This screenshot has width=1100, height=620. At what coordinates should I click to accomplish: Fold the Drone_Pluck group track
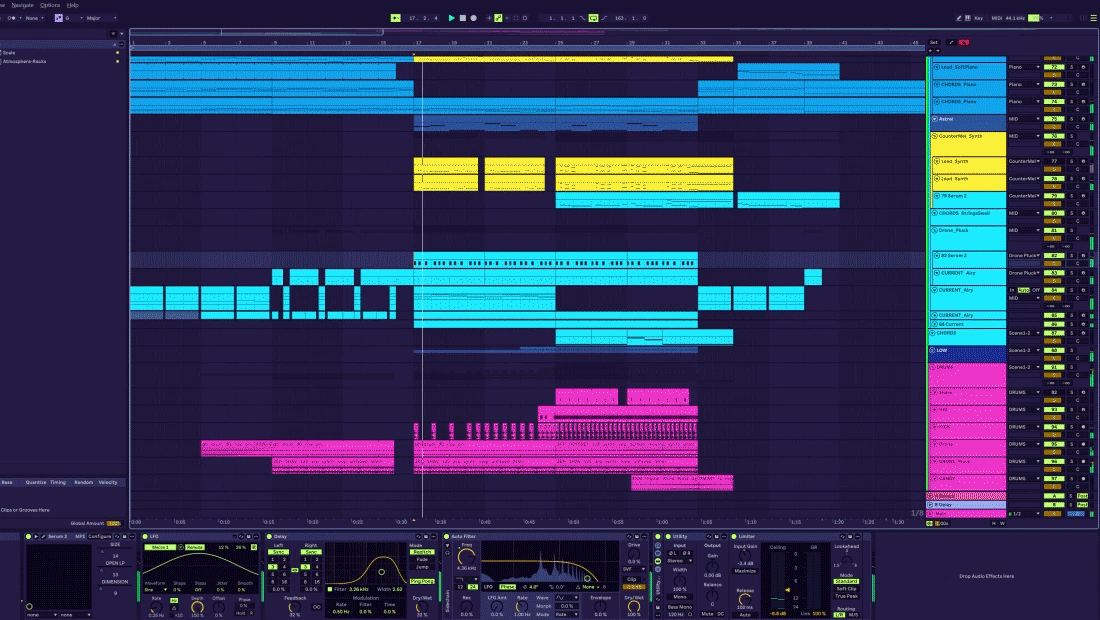tap(934, 230)
